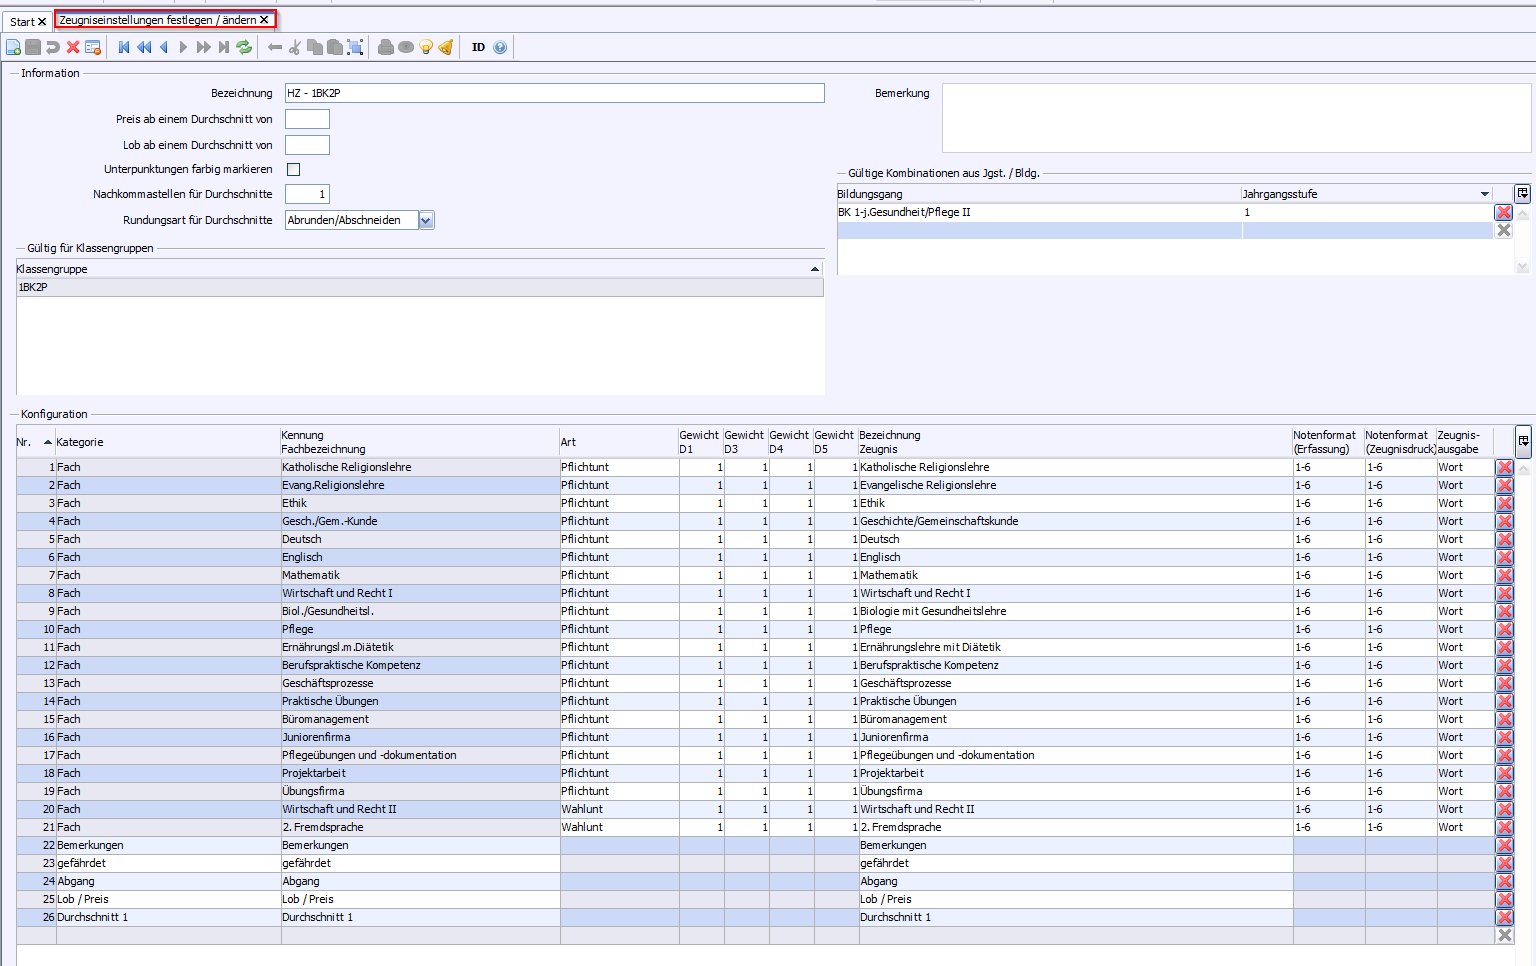Click the ID toolbar button
Image resolution: width=1536 pixels, height=966 pixels.
coord(478,47)
